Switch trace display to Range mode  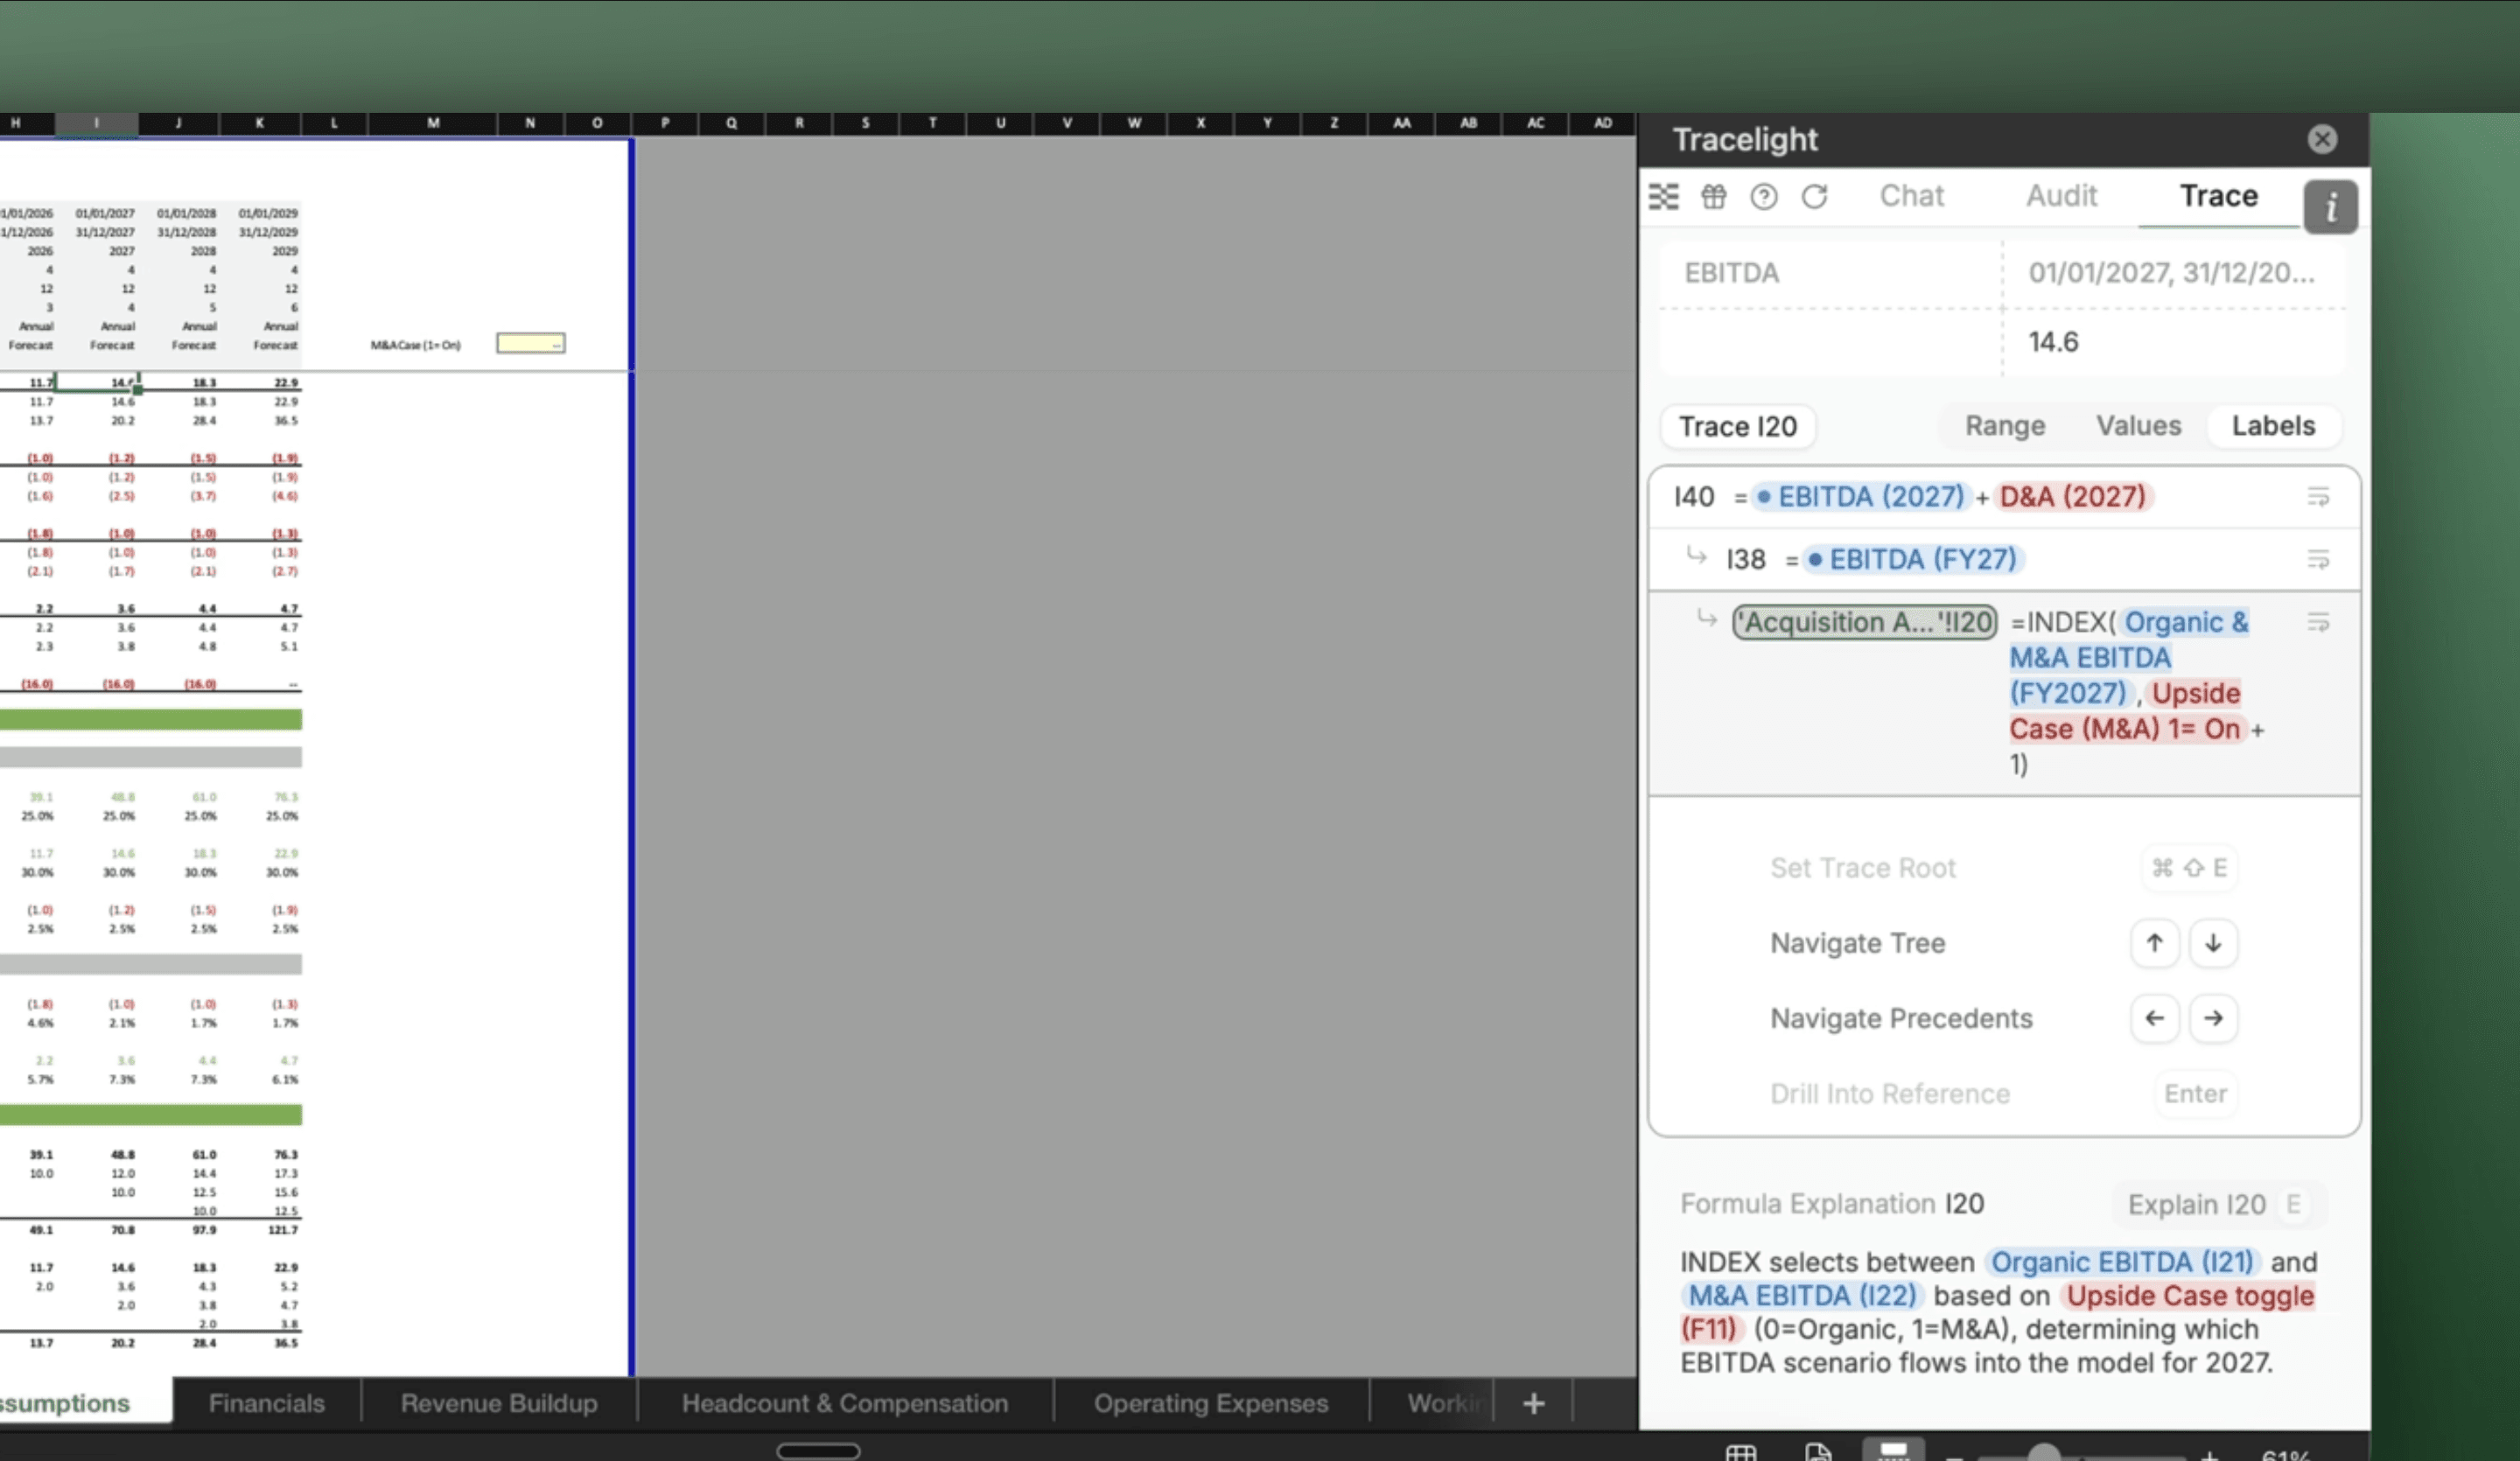point(2004,426)
